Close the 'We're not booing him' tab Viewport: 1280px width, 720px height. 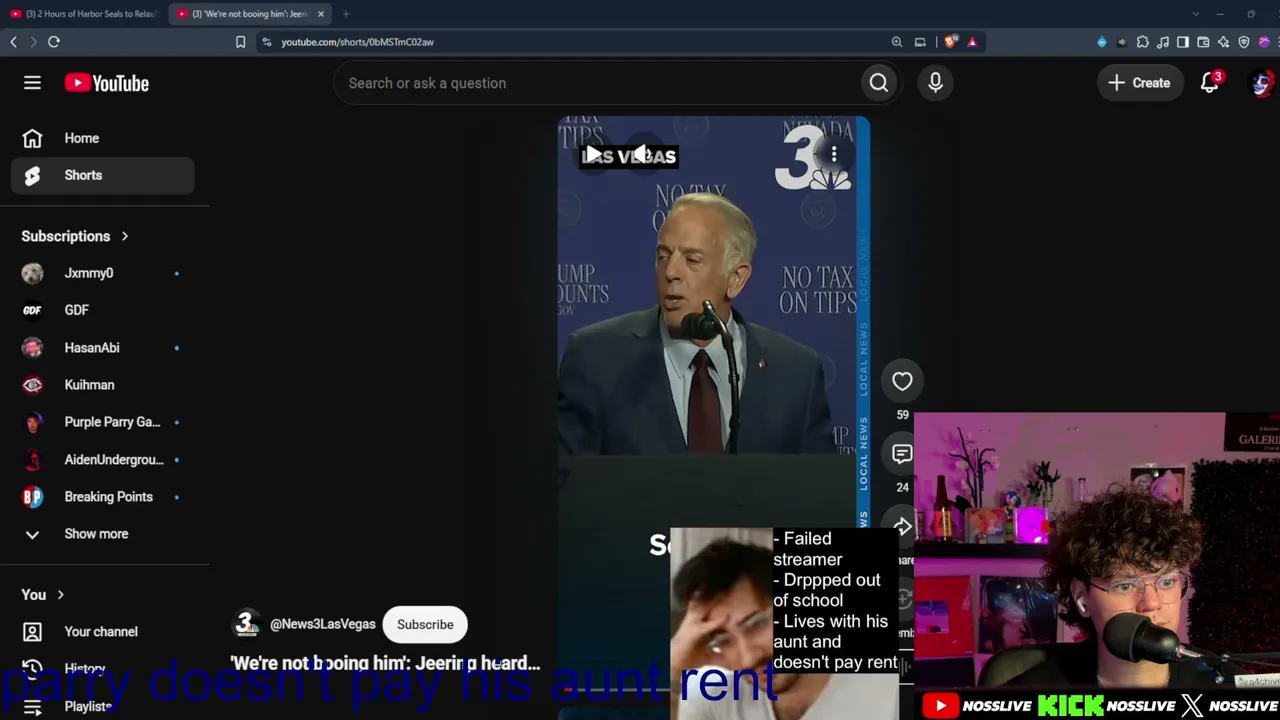click(x=321, y=14)
